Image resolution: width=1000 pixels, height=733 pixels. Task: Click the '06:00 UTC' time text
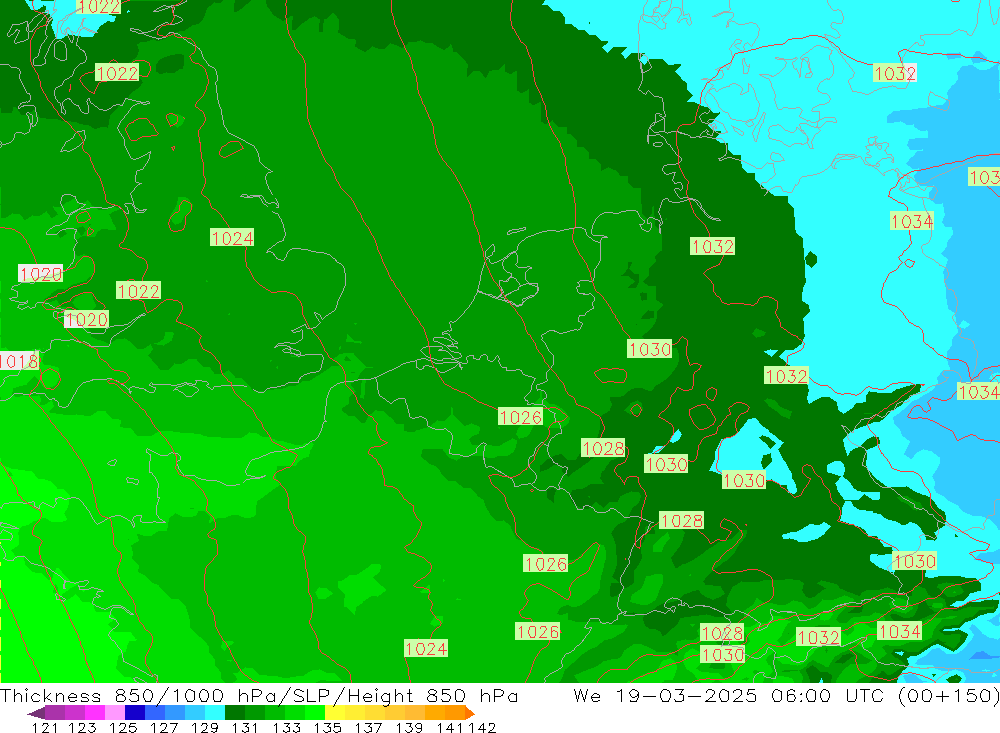[x=828, y=695]
